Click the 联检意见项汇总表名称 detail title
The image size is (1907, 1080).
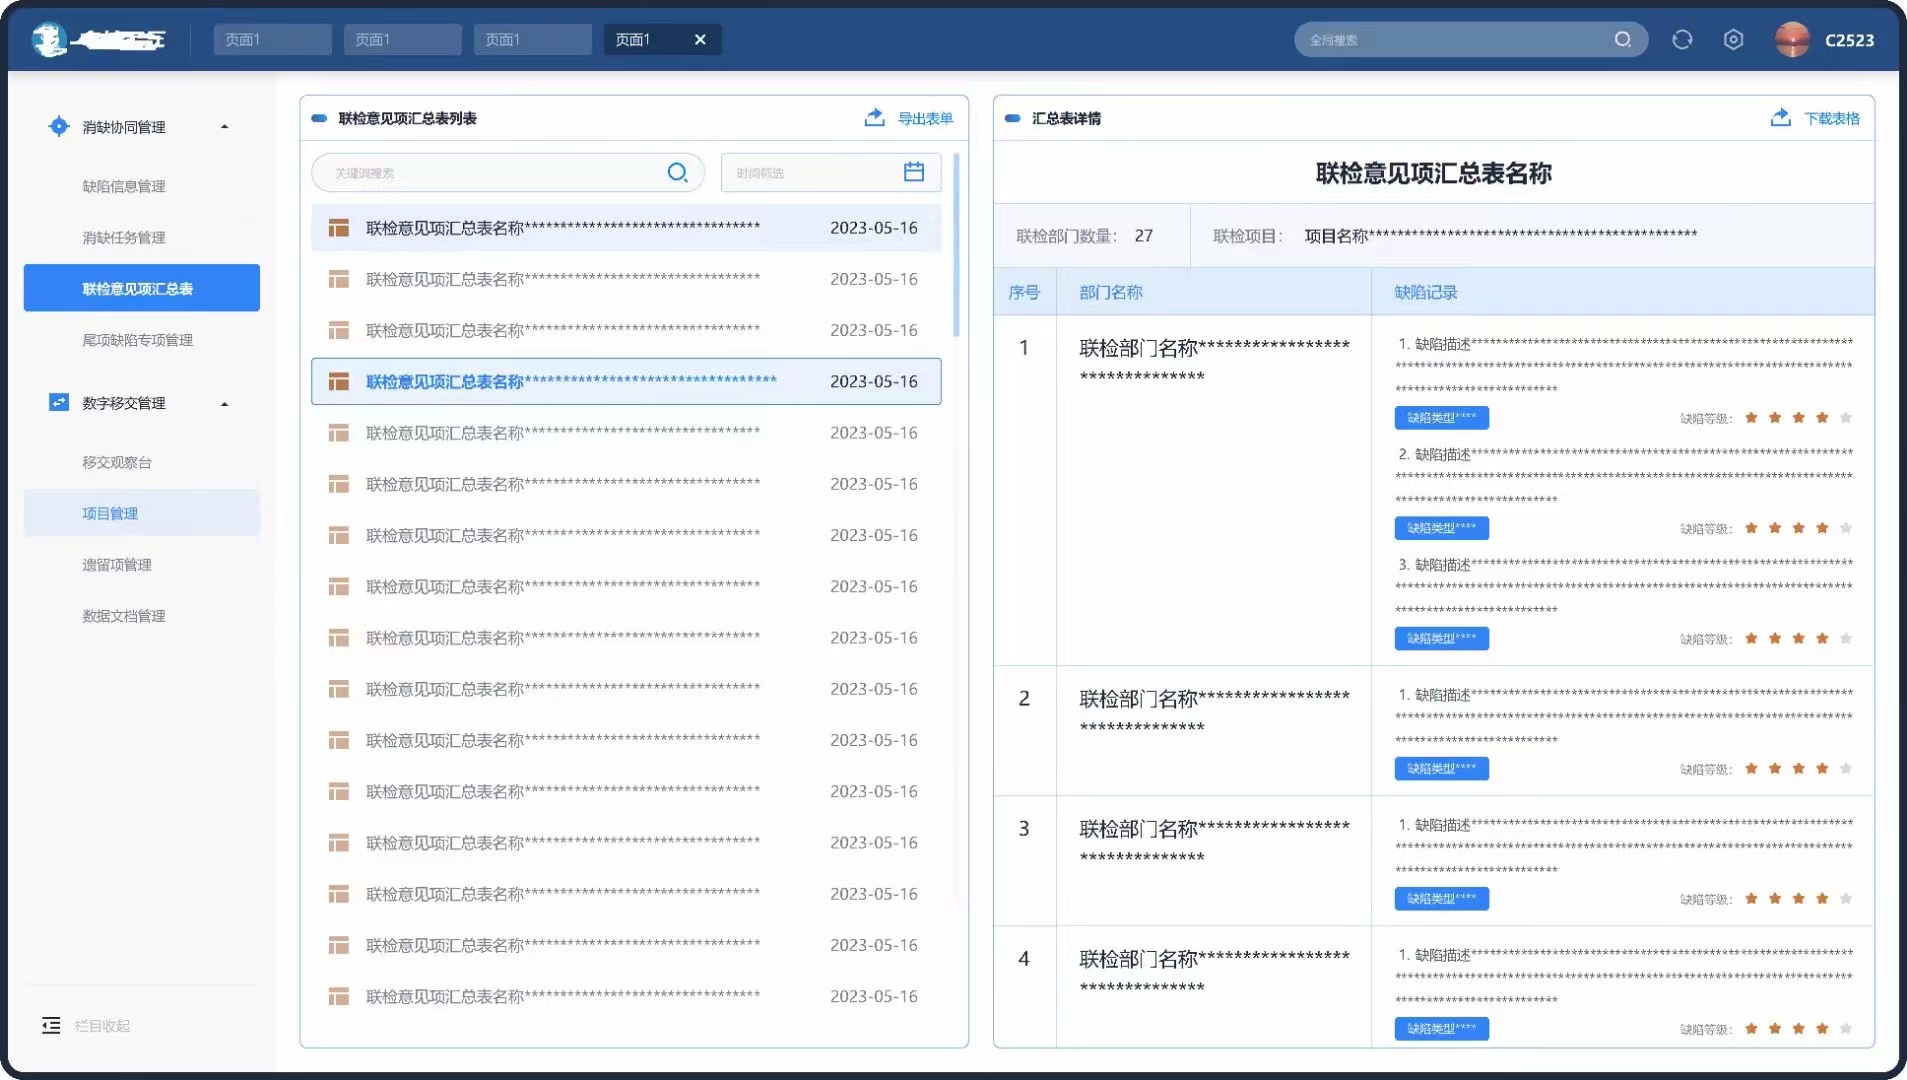tap(1433, 173)
